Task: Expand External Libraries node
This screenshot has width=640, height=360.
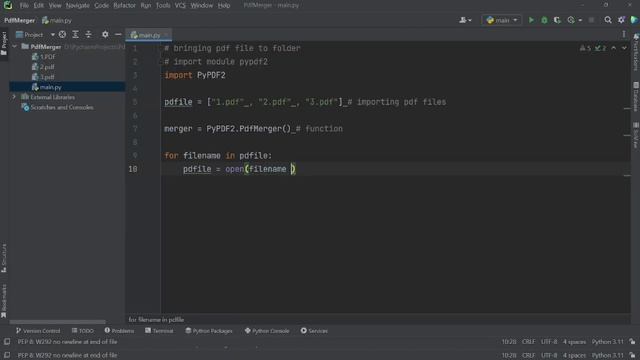Action: [15, 97]
